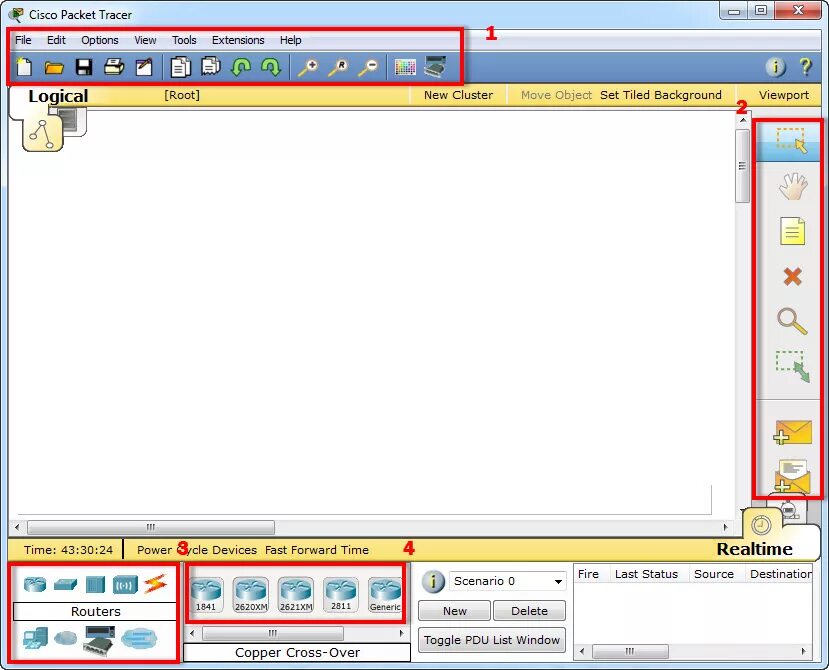Click New Cluster in the workspace bar
Viewport: 829px width, 670px height.
tap(458, 95)
